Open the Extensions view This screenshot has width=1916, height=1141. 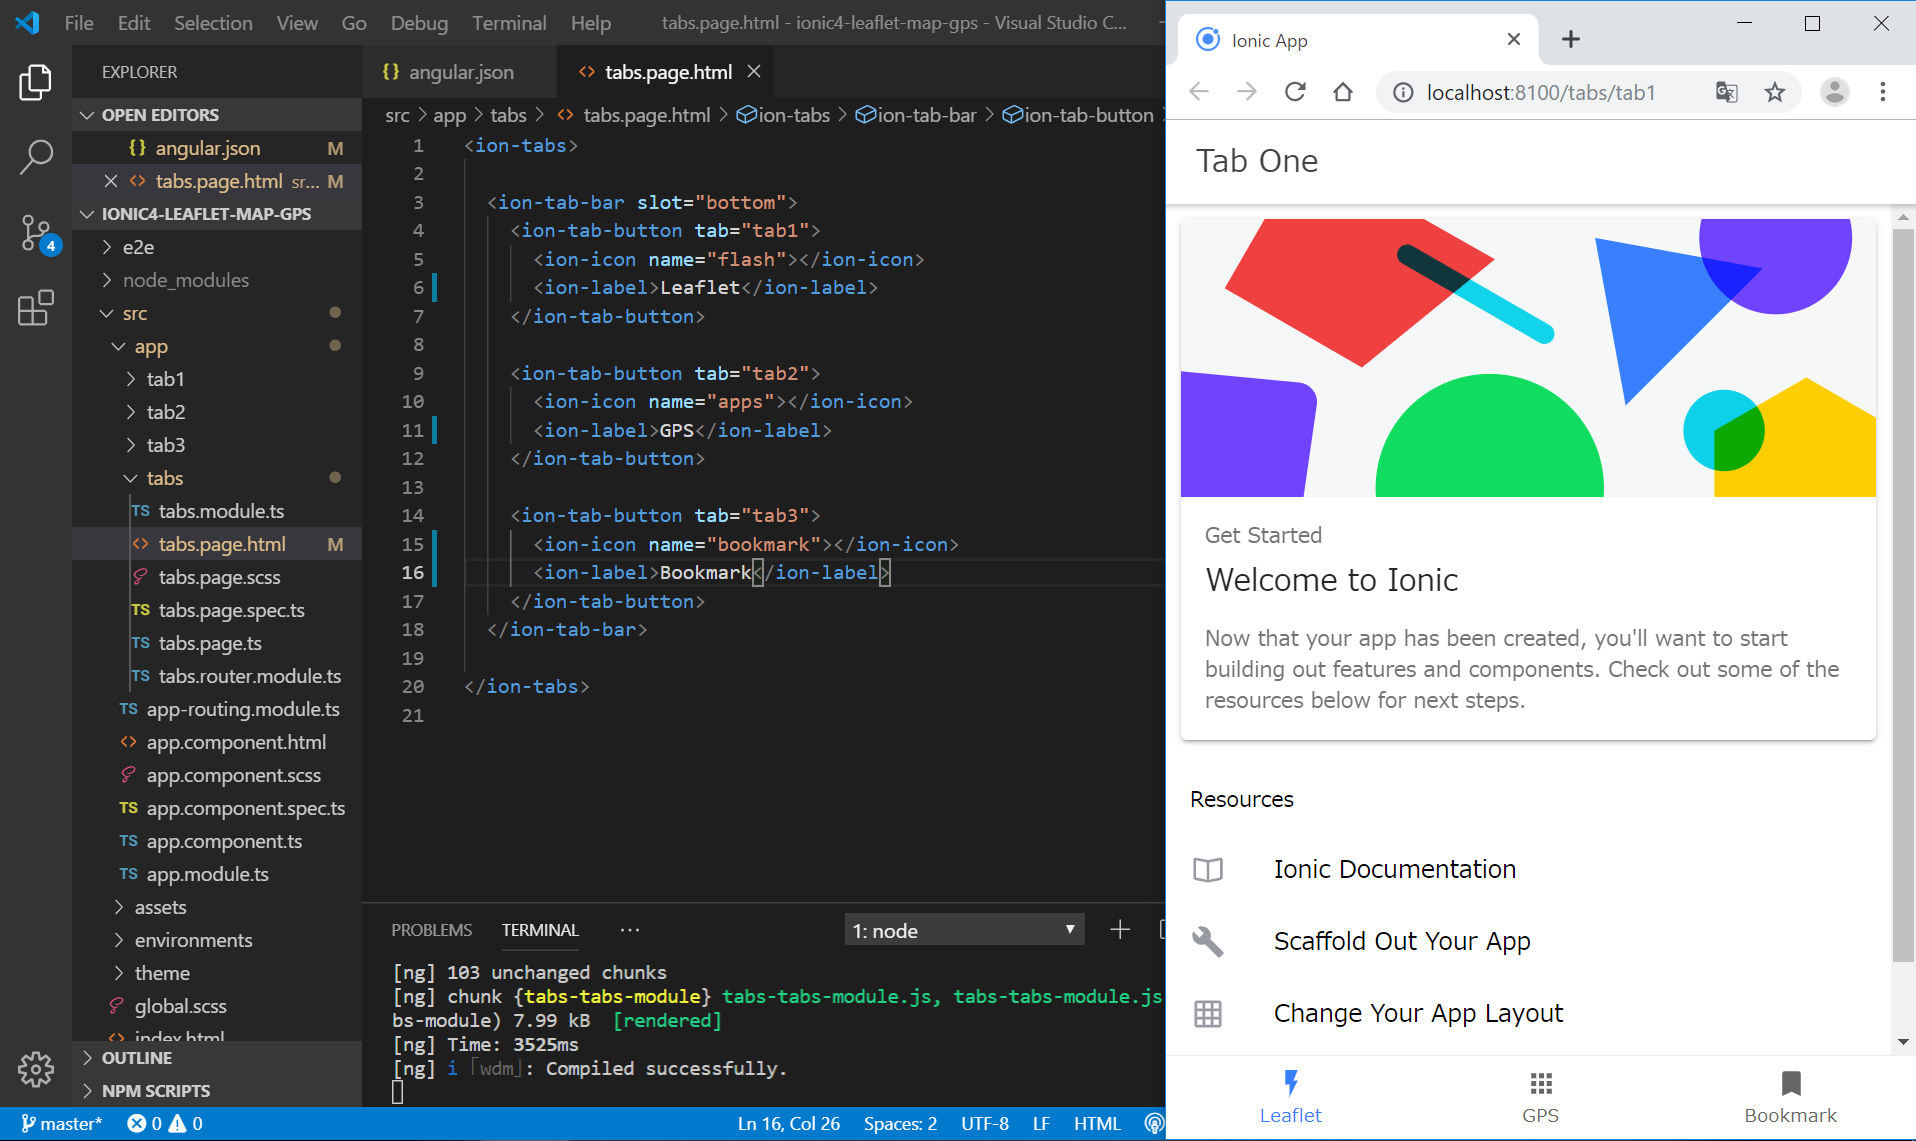click(x=36, y=308)
